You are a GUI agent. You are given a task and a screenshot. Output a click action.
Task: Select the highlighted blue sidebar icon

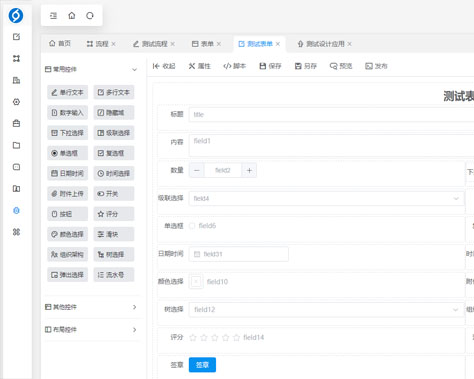[x=16, y=210]
